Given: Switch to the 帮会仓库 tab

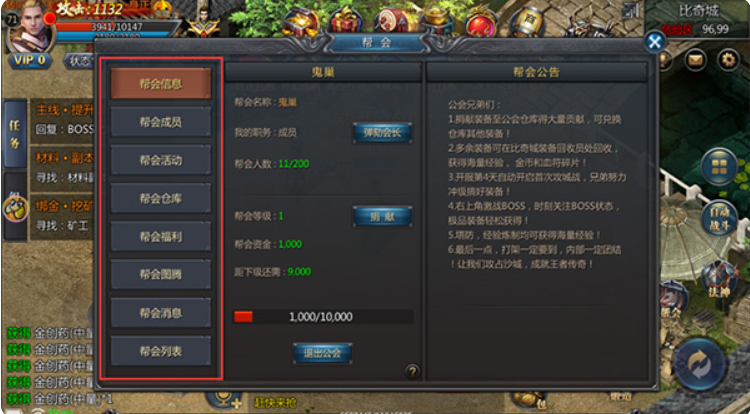Looking at the screenshot, I should tap(161, 198).
